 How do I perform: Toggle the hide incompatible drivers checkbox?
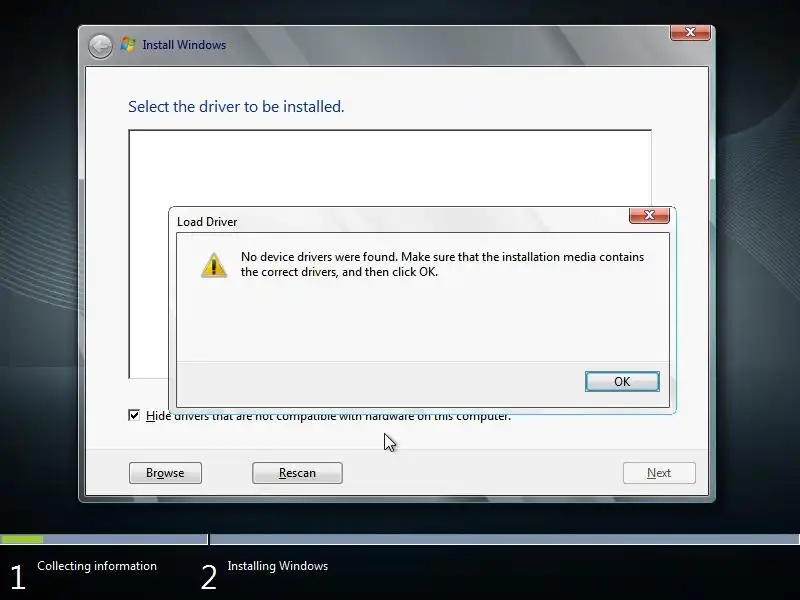pos(134,415)
